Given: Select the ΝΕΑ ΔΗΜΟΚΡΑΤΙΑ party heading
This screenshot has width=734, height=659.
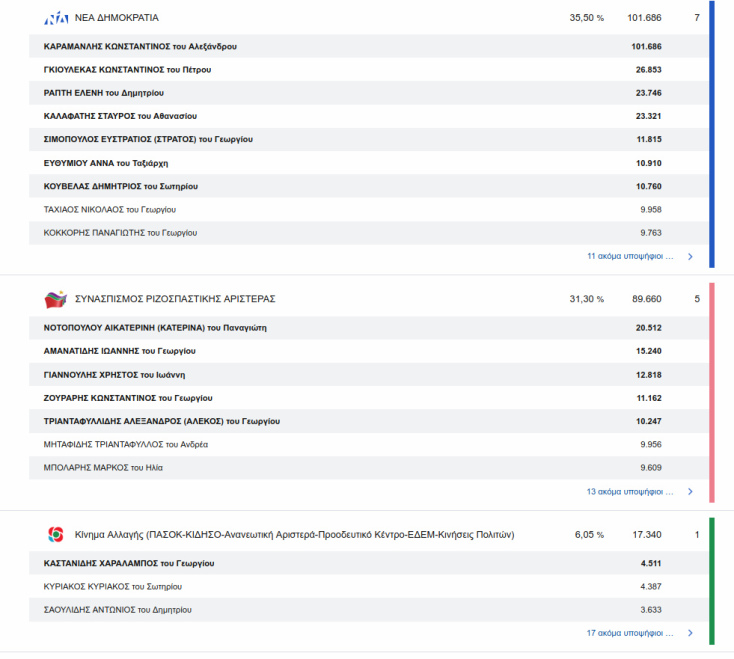Looking at the screenshot, I should [x=116, y=18].
